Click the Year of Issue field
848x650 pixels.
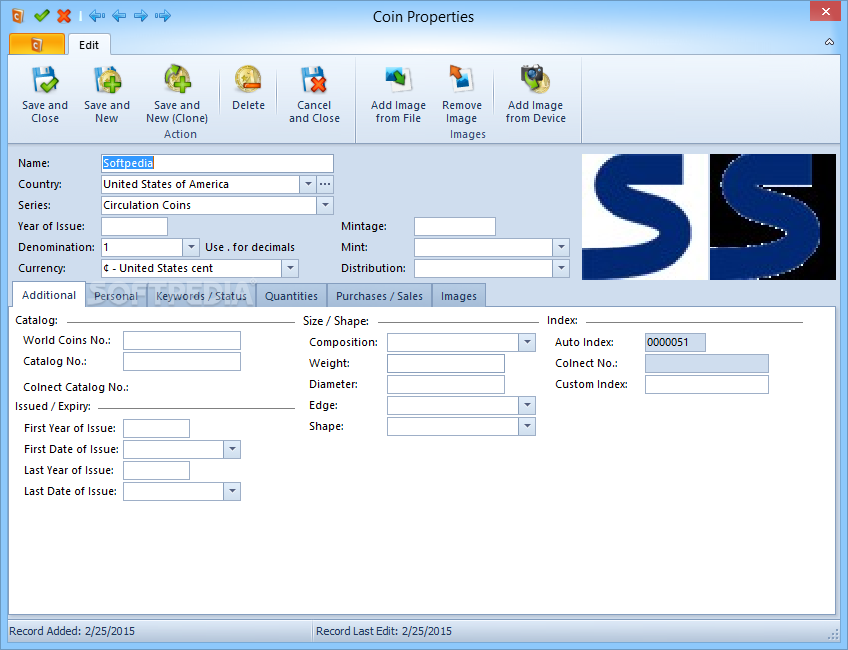point(135,227)
